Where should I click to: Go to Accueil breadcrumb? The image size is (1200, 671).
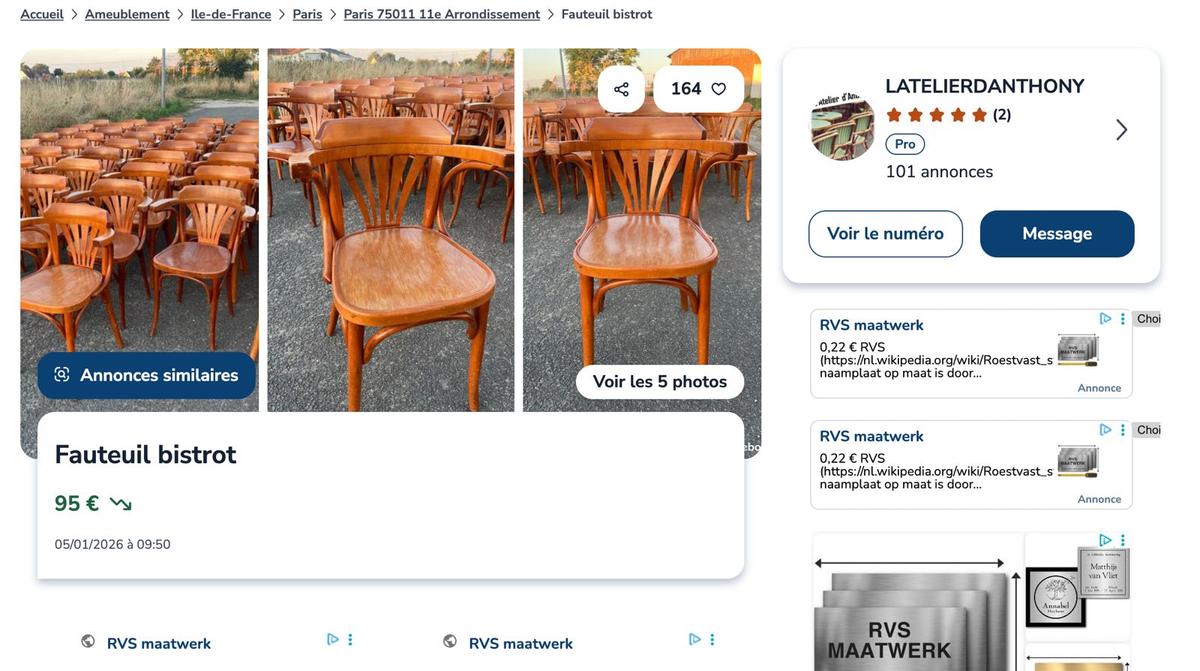pos(42,14)
